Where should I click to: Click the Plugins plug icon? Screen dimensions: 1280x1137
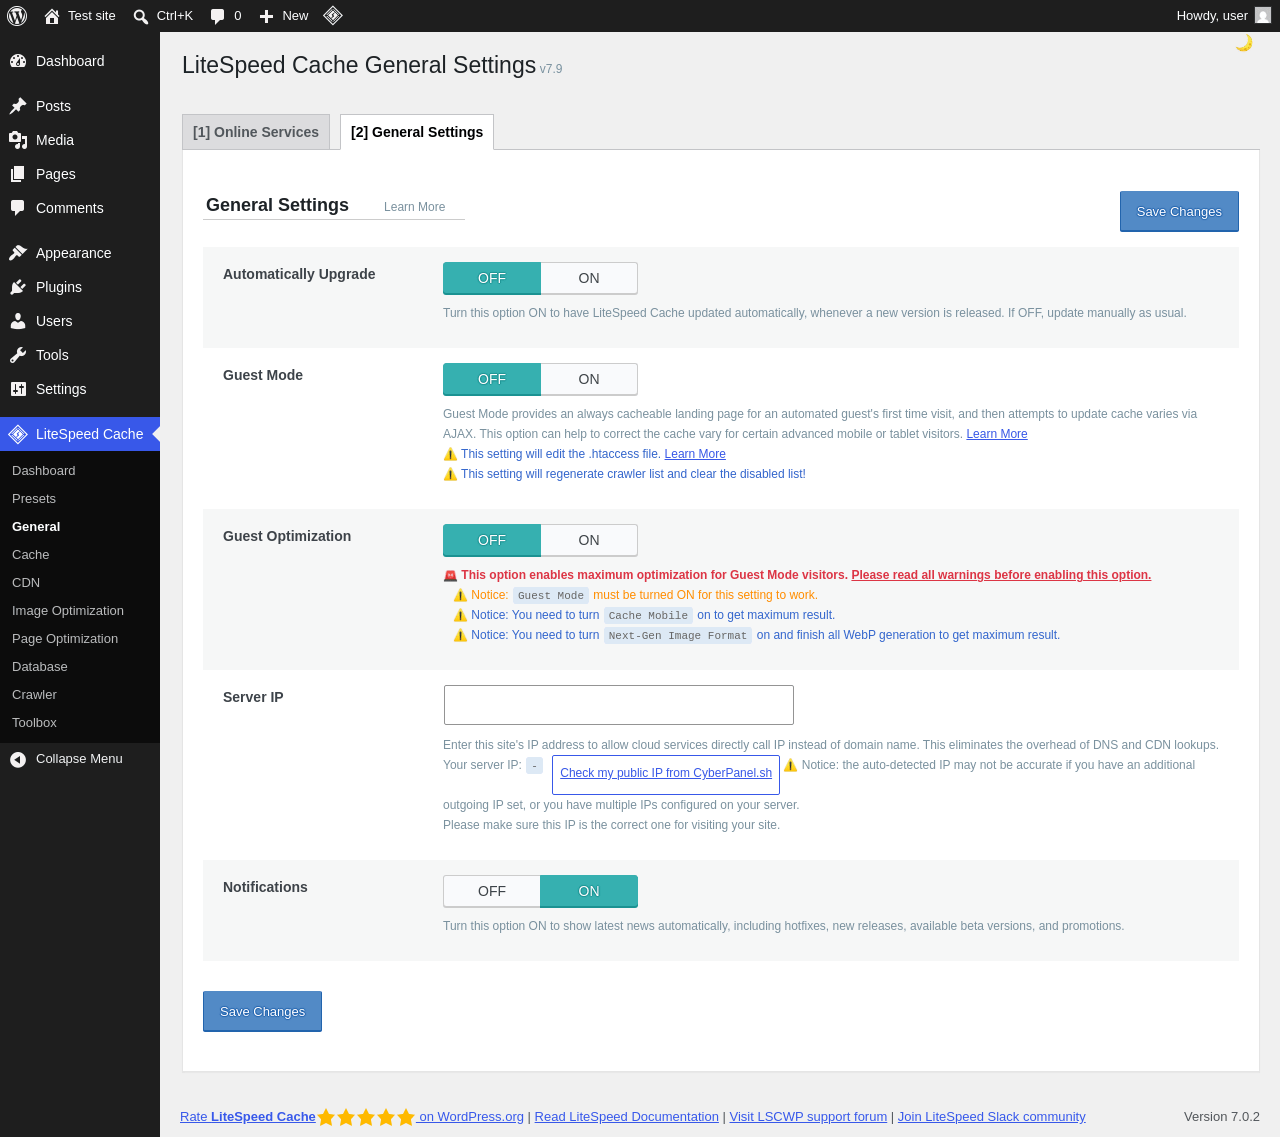pyautogui.click(x=18, y=287)
